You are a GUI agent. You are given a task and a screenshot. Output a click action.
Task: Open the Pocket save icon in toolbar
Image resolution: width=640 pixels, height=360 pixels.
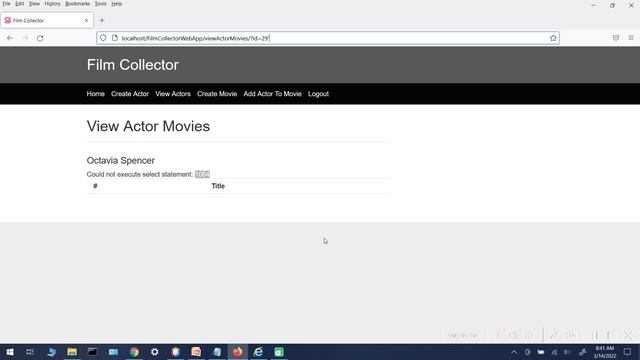click(x=616, y=38)
